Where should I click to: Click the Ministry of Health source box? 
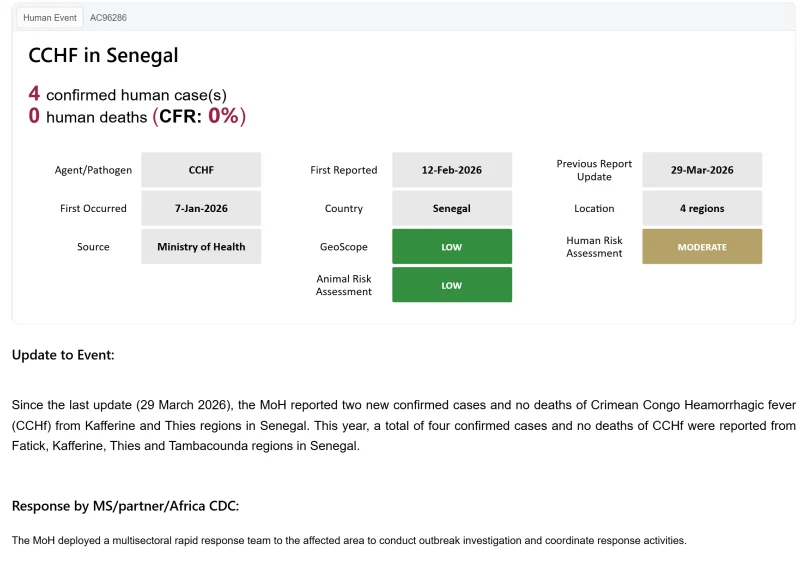(201, 247)
